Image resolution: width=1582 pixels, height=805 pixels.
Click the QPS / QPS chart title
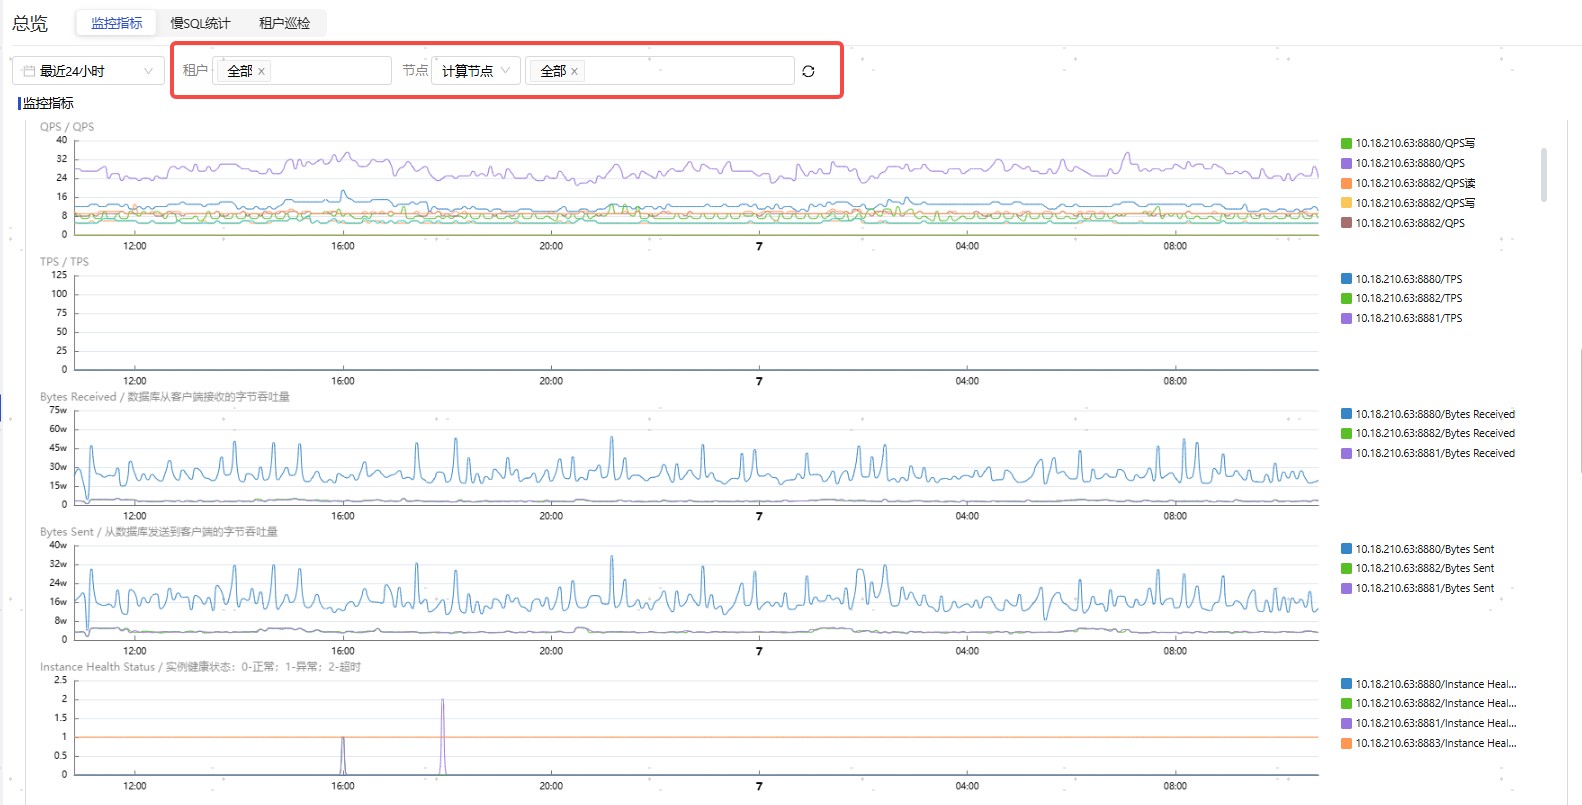click(x=67, y=127)
